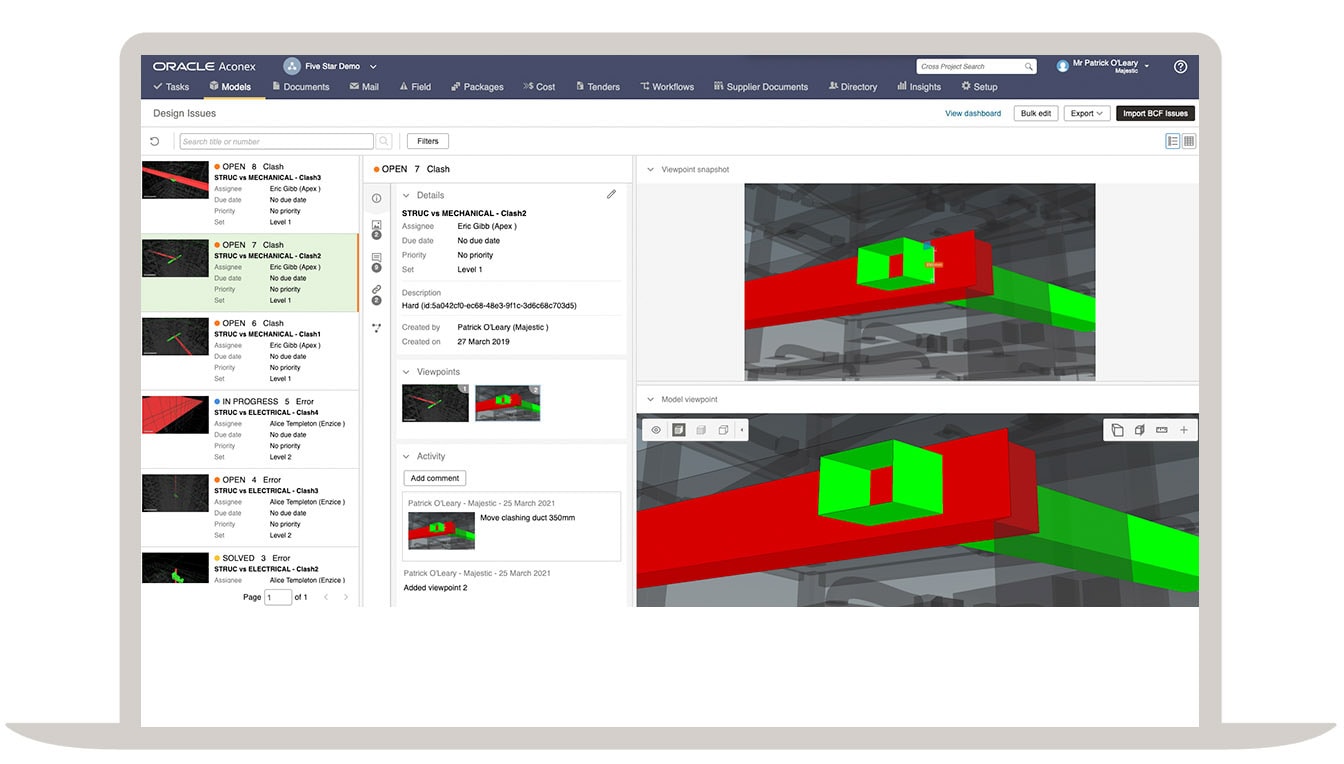Select viewpoint 2 thumbnail under Viewpoints

tap(508, 404)
